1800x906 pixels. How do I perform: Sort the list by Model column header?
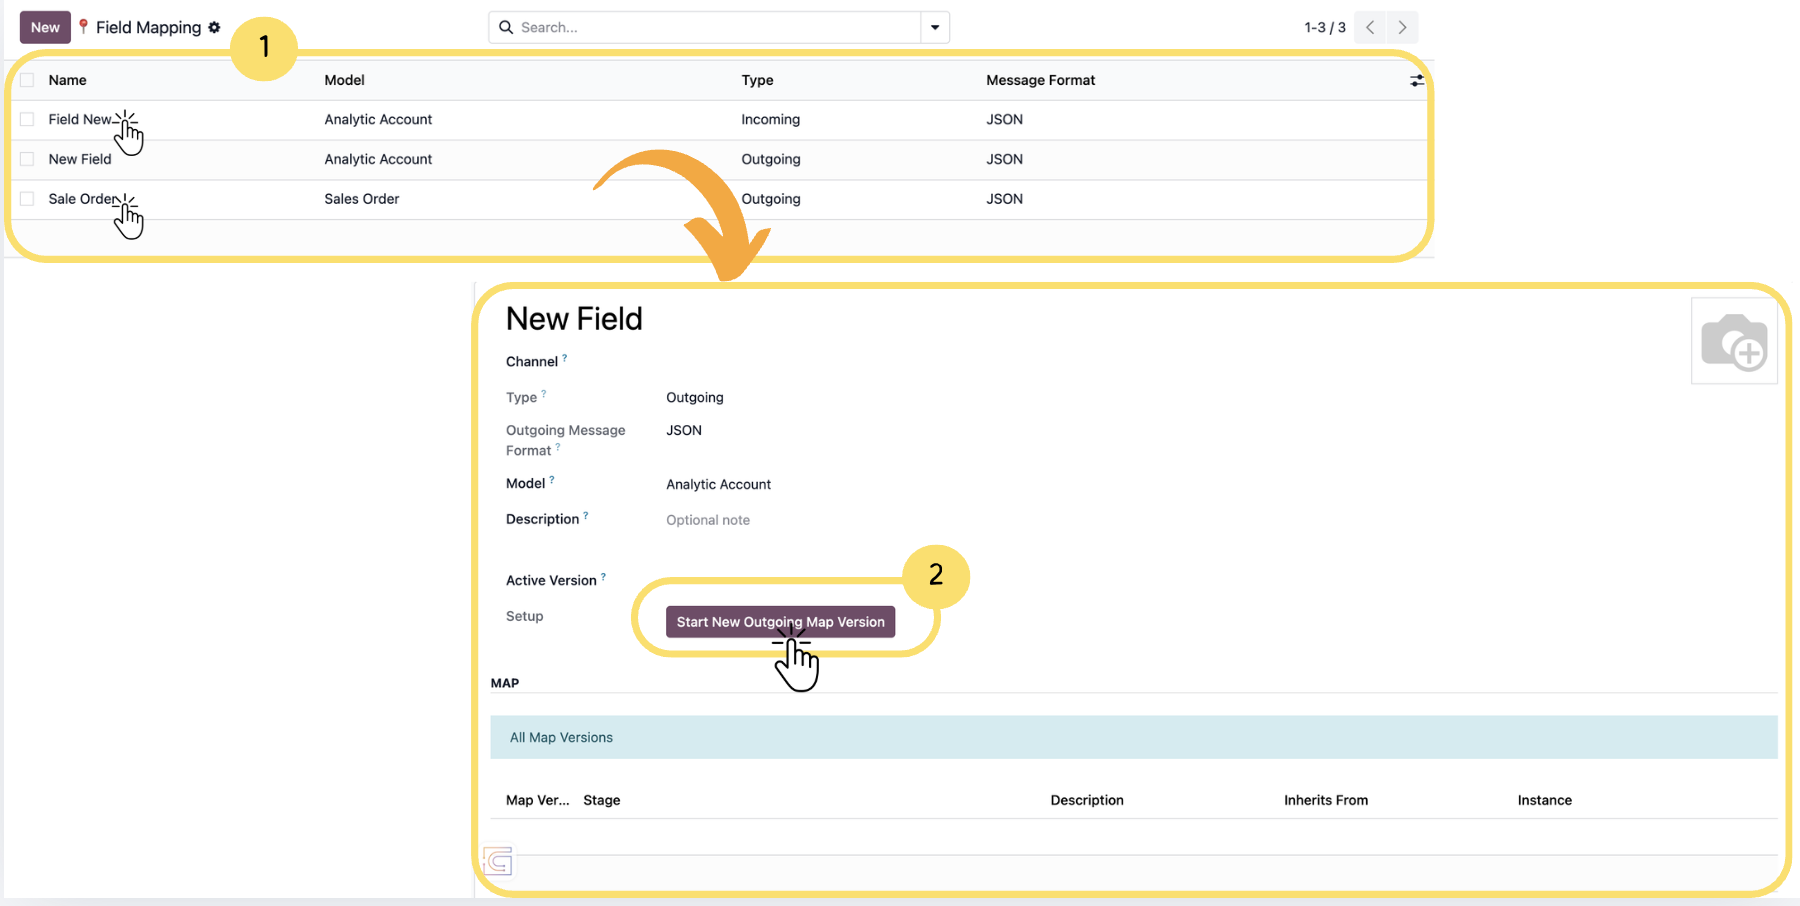tap(344, 80)
